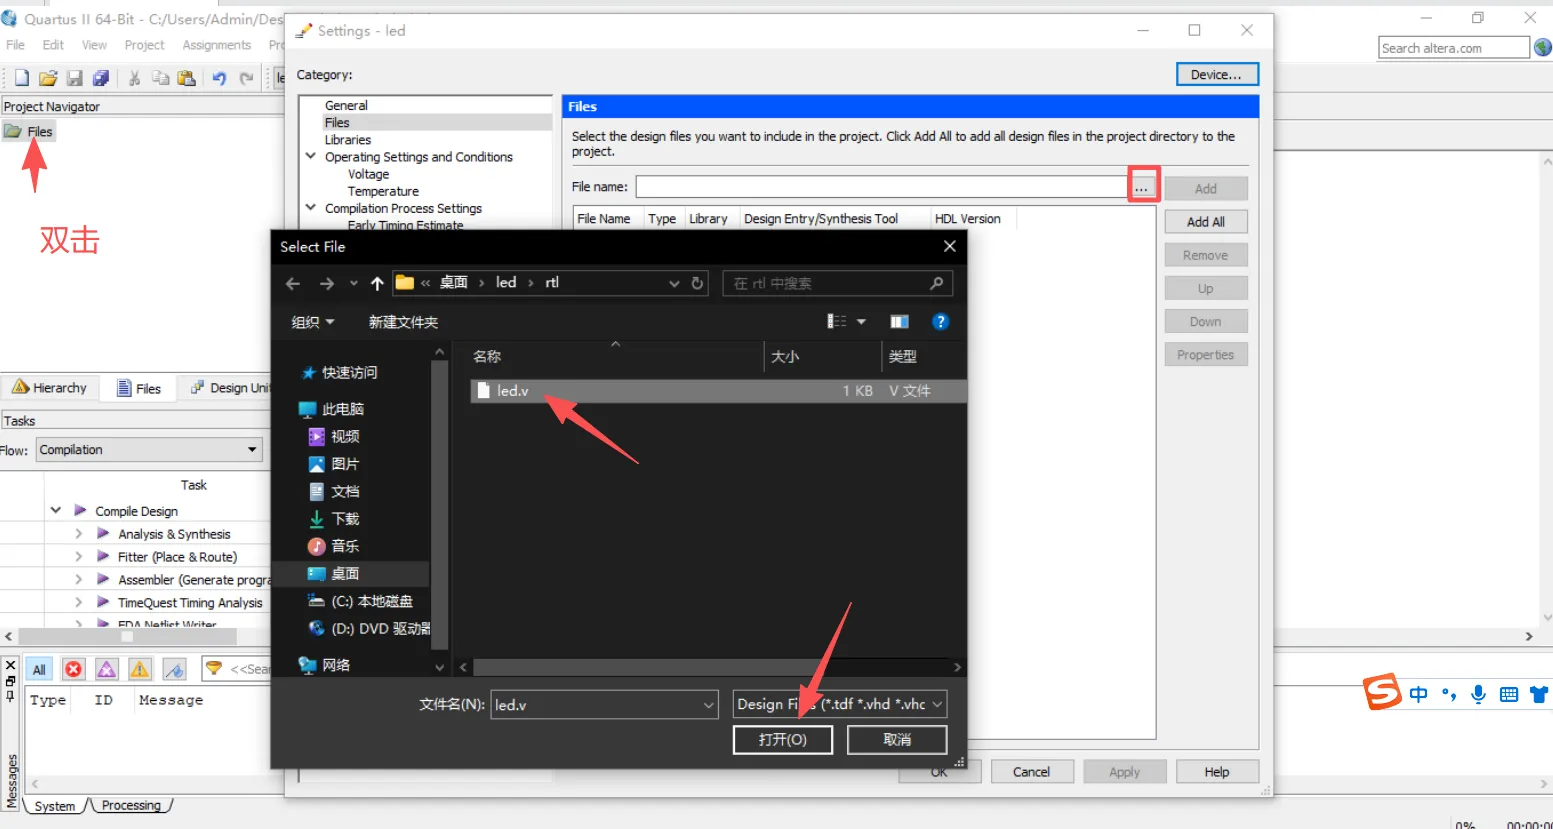Screen dimensions: 1553x829
Task: Filter messages by error icon
Action: point(73,669)
